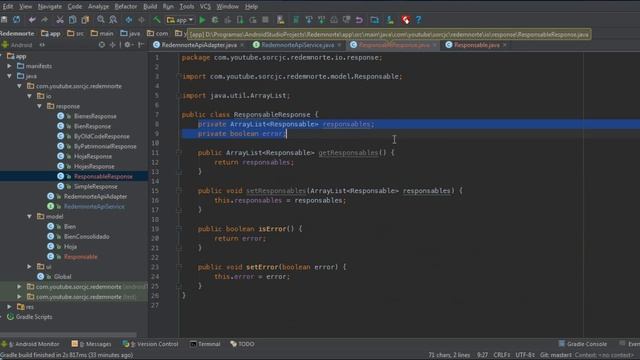Click the Undo arrow in the toolbar
Screen dimensions: 640x360
(x=32, y=20)
